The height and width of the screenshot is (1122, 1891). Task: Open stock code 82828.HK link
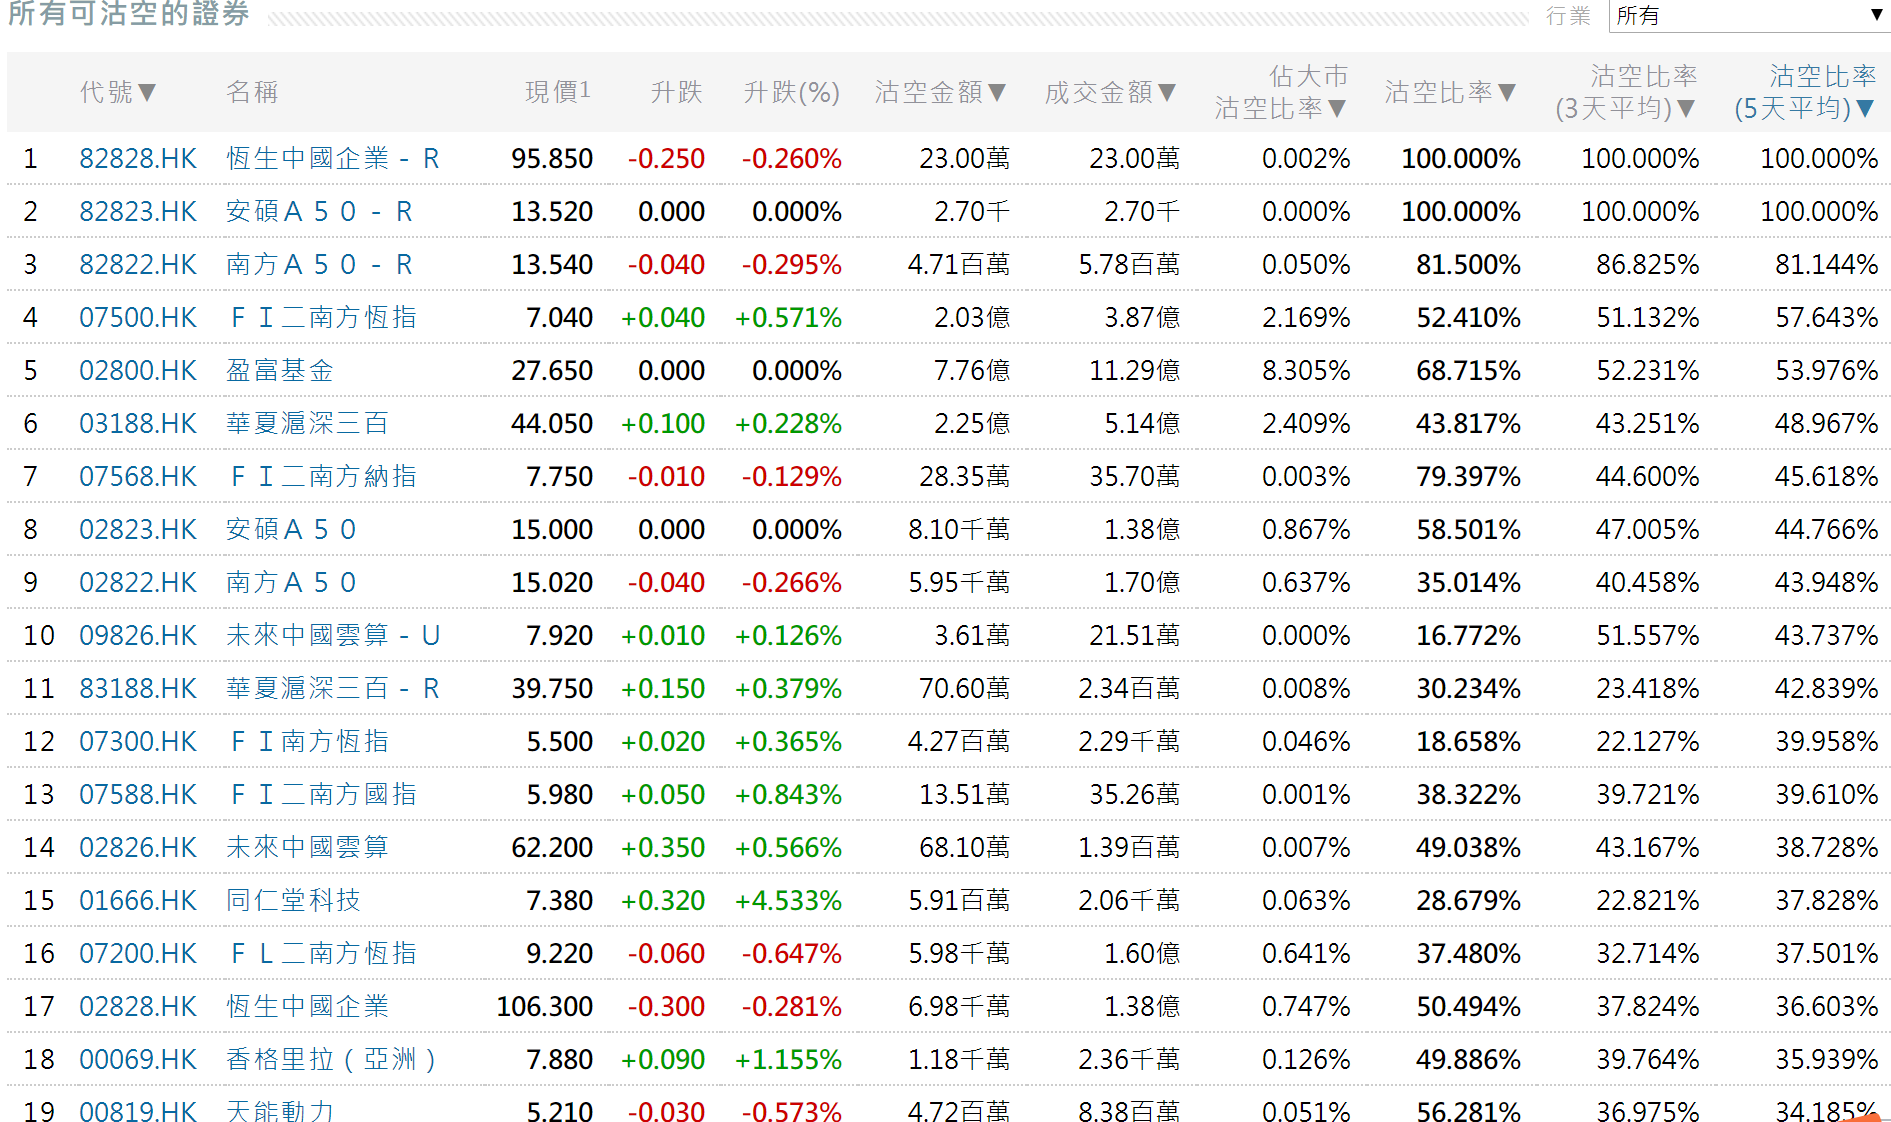point(138,159)
